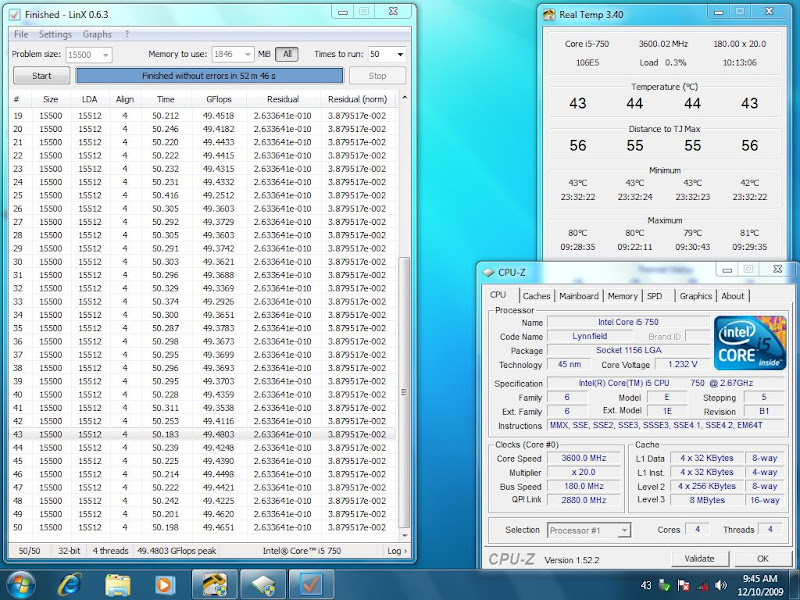
Task: Launch Internet Explorer from the taskbar
Action: click(71, 583)
